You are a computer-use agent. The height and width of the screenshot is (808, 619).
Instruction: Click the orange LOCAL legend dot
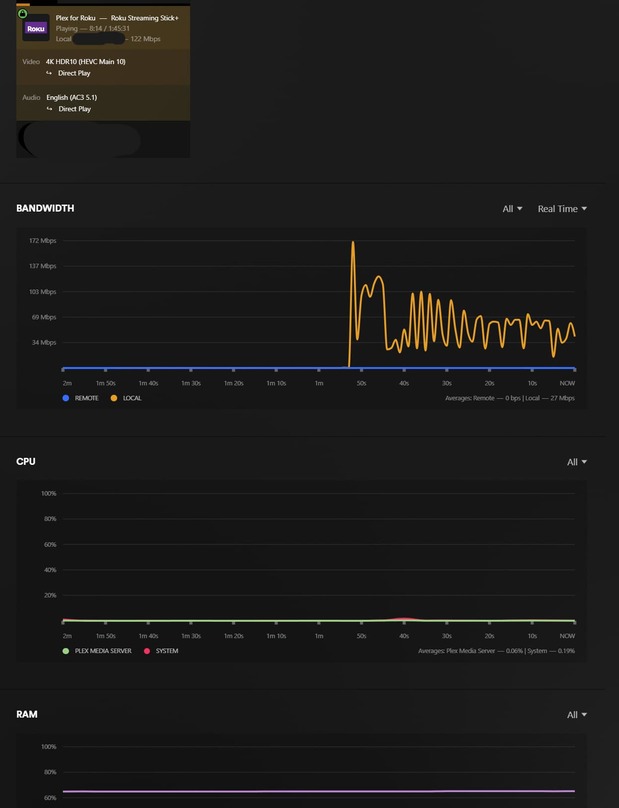click(x=114, y=398)
